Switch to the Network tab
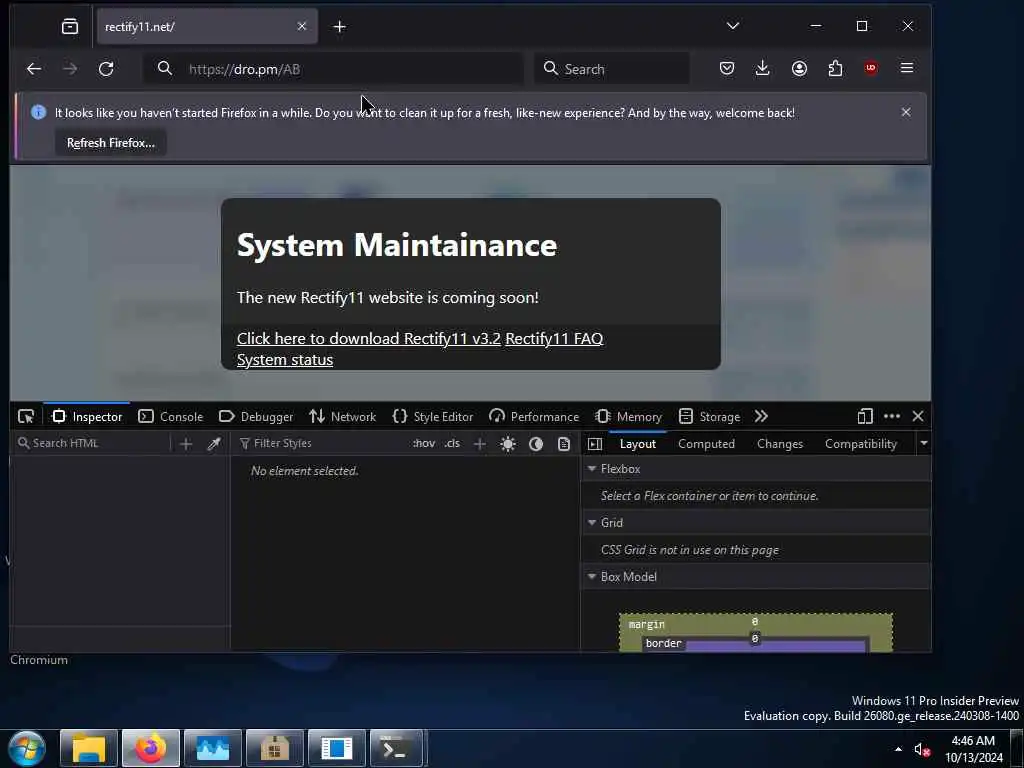The height and width of the screenshot is (768, 1024). 343,417
